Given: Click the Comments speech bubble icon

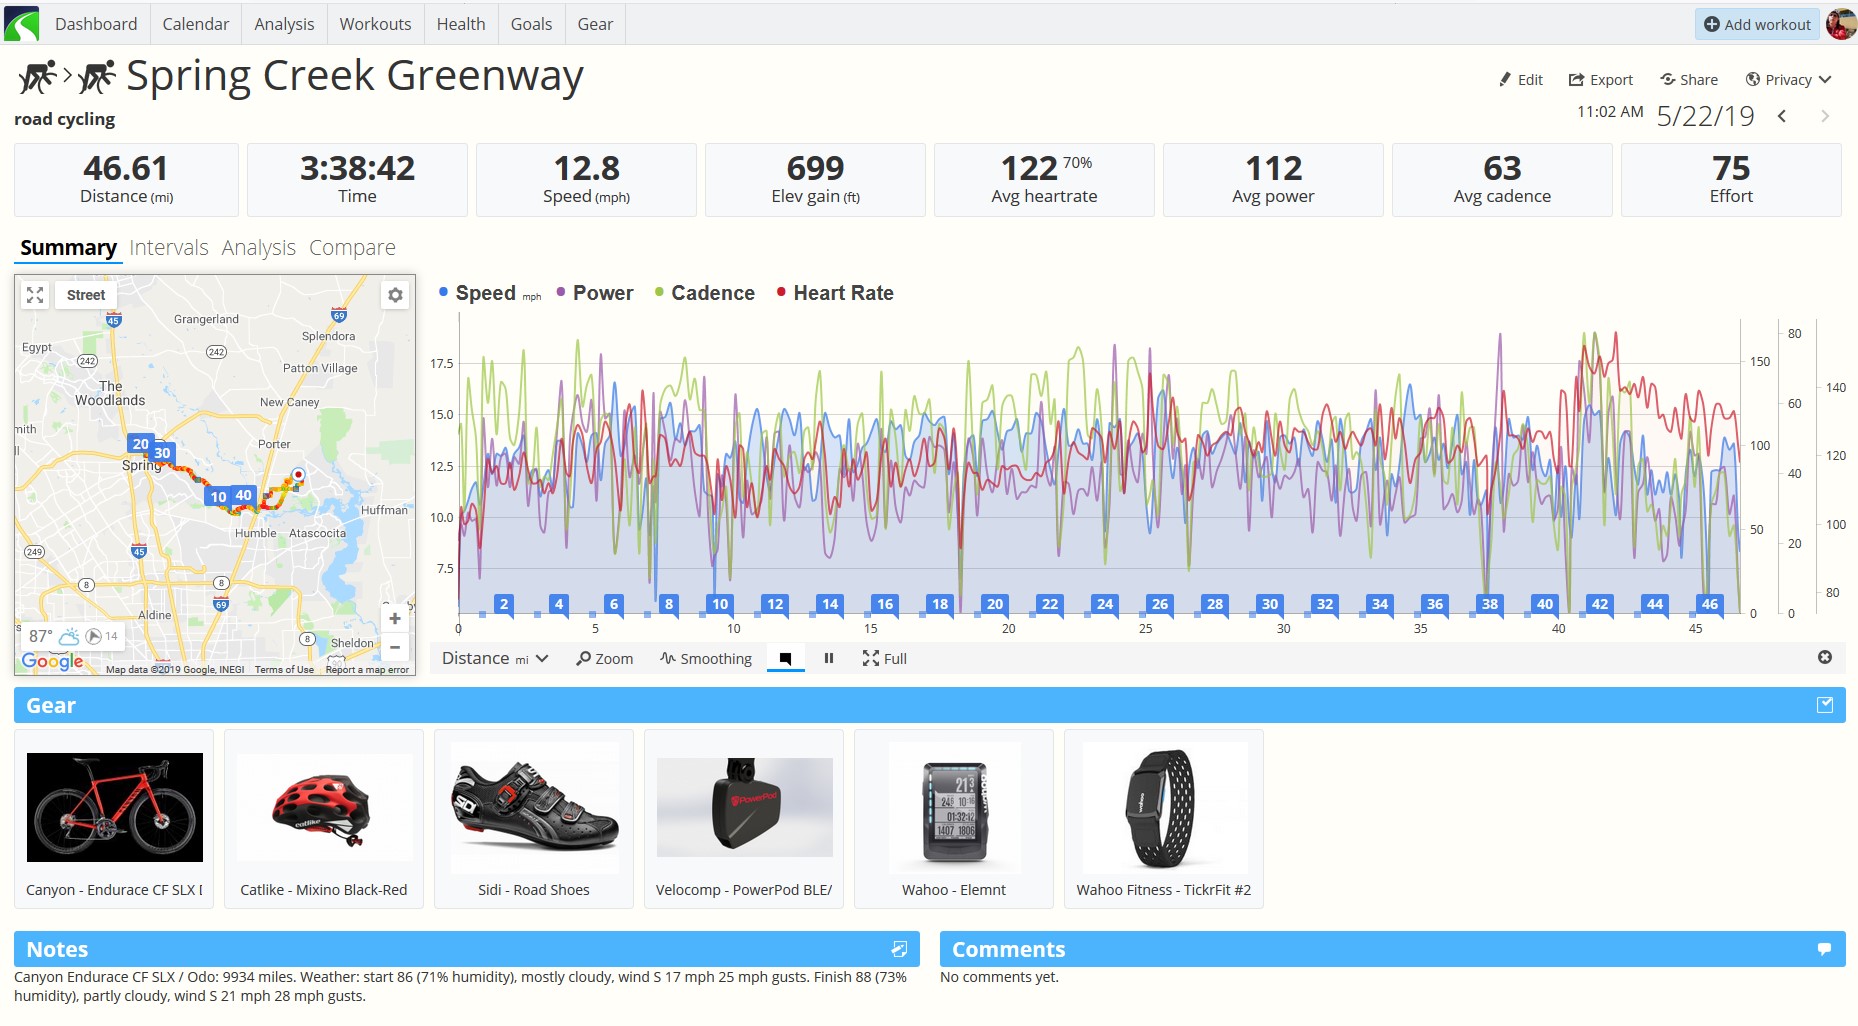Looking at the screenshot, I should (x=1824, y=949).
